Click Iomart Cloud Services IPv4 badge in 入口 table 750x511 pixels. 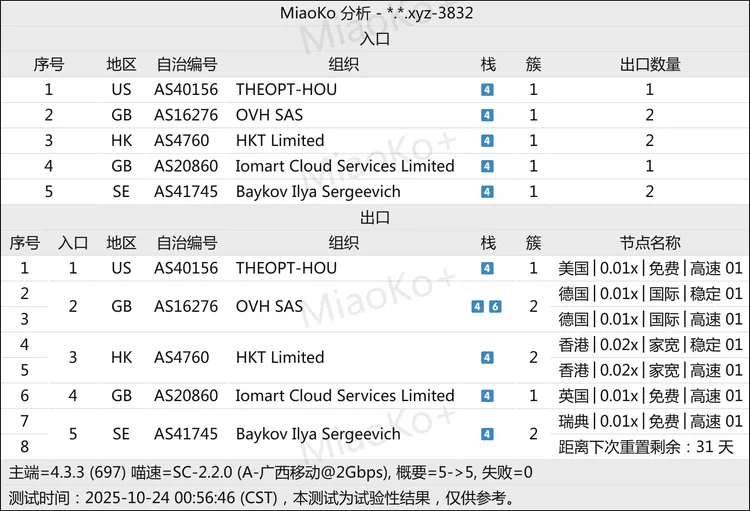(x=487, y=167)
